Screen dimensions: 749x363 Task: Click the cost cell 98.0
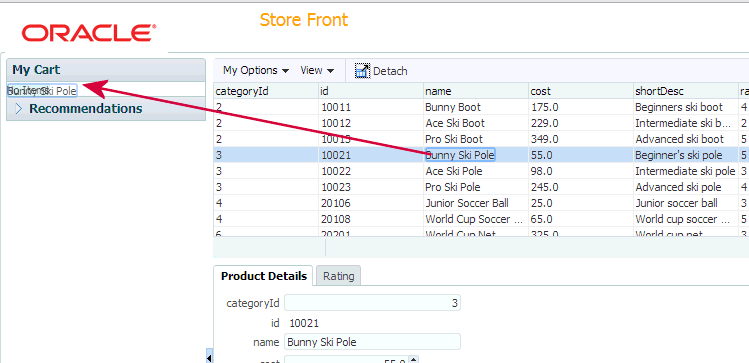(x=542, y=171)
